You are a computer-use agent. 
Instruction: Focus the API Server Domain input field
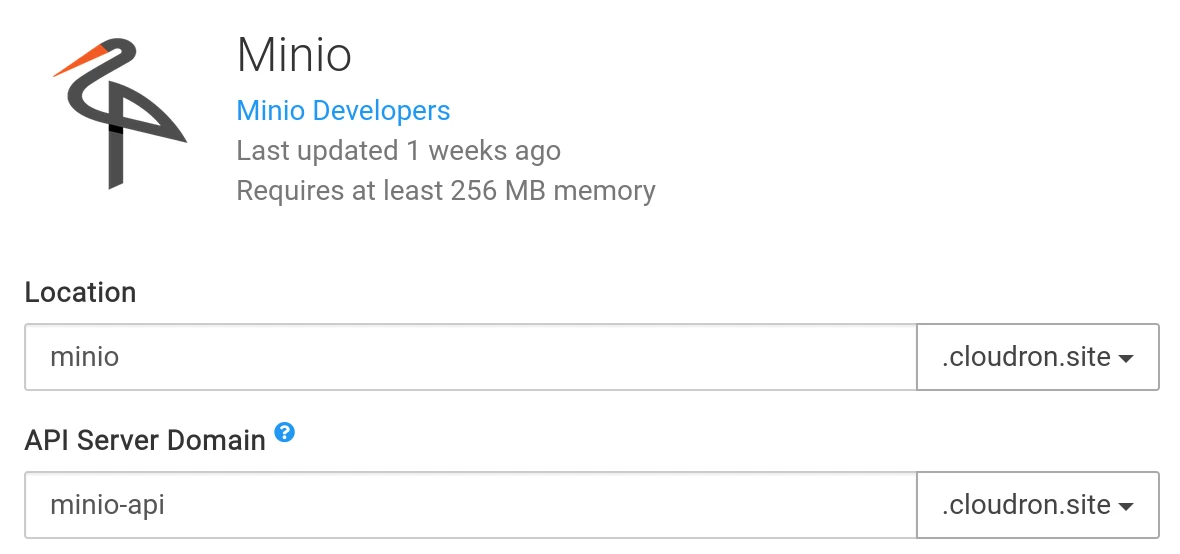470,505
